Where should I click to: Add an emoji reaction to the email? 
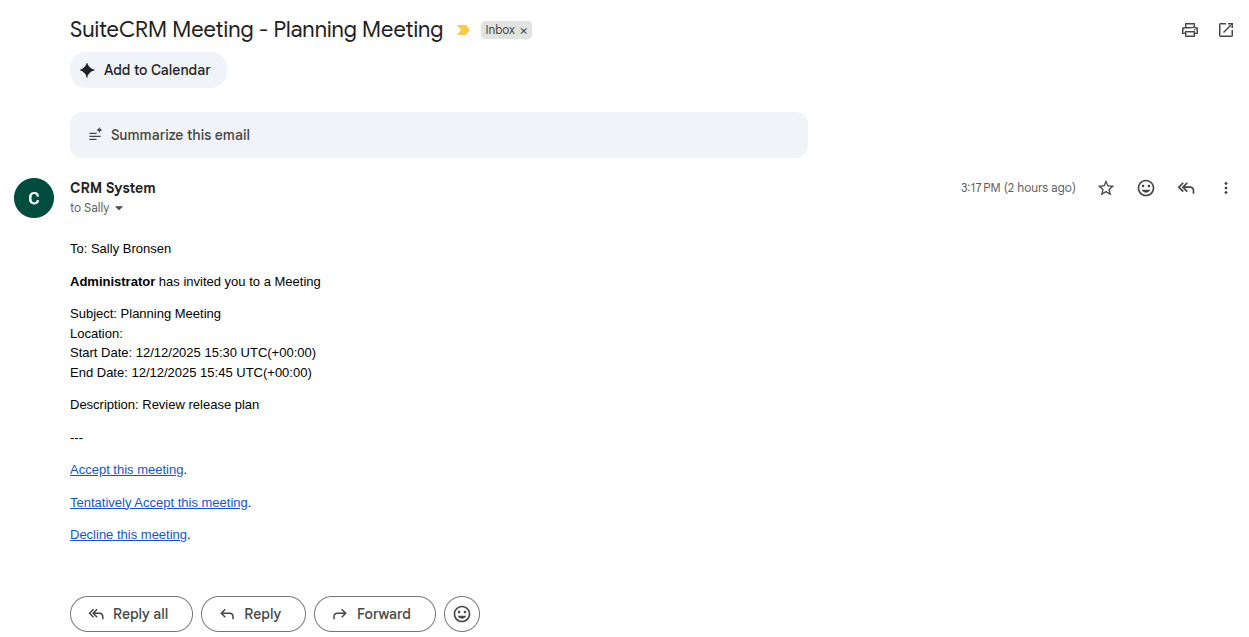(x=1145, y=187)
